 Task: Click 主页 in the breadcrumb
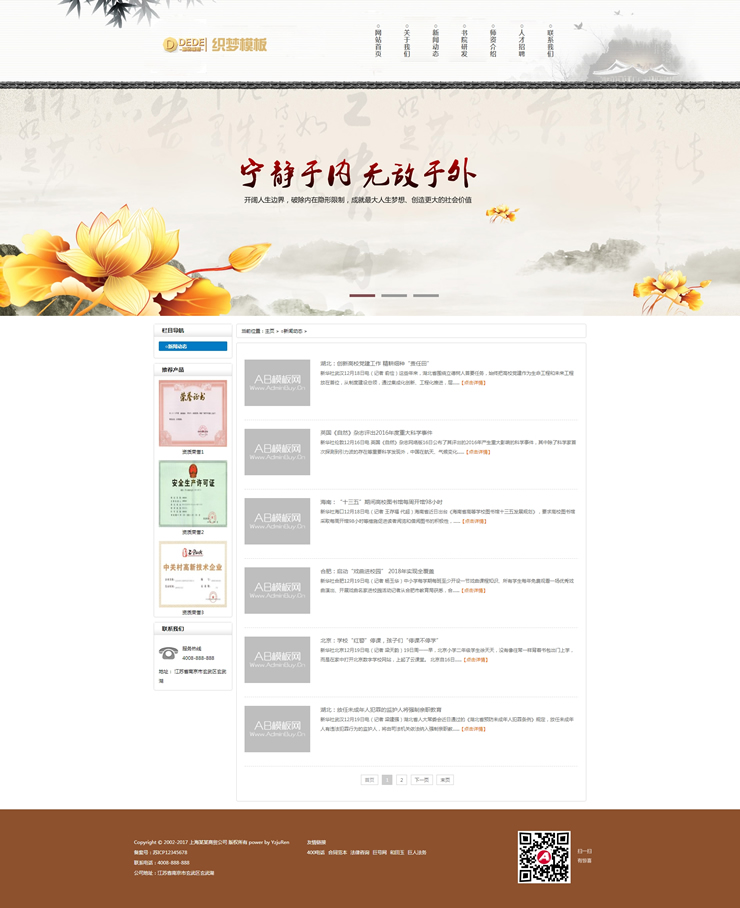pyautogui.click(x=269, y=330)
